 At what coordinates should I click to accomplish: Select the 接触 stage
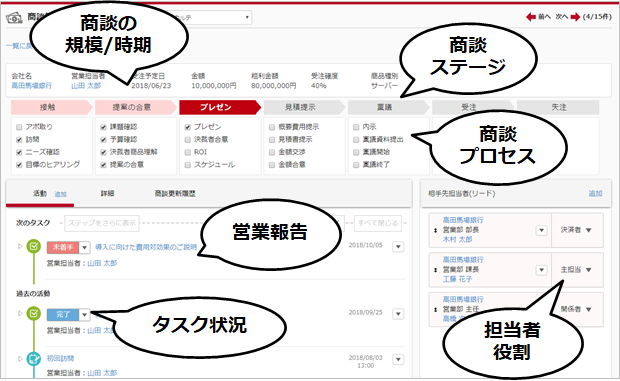point(51,107)
